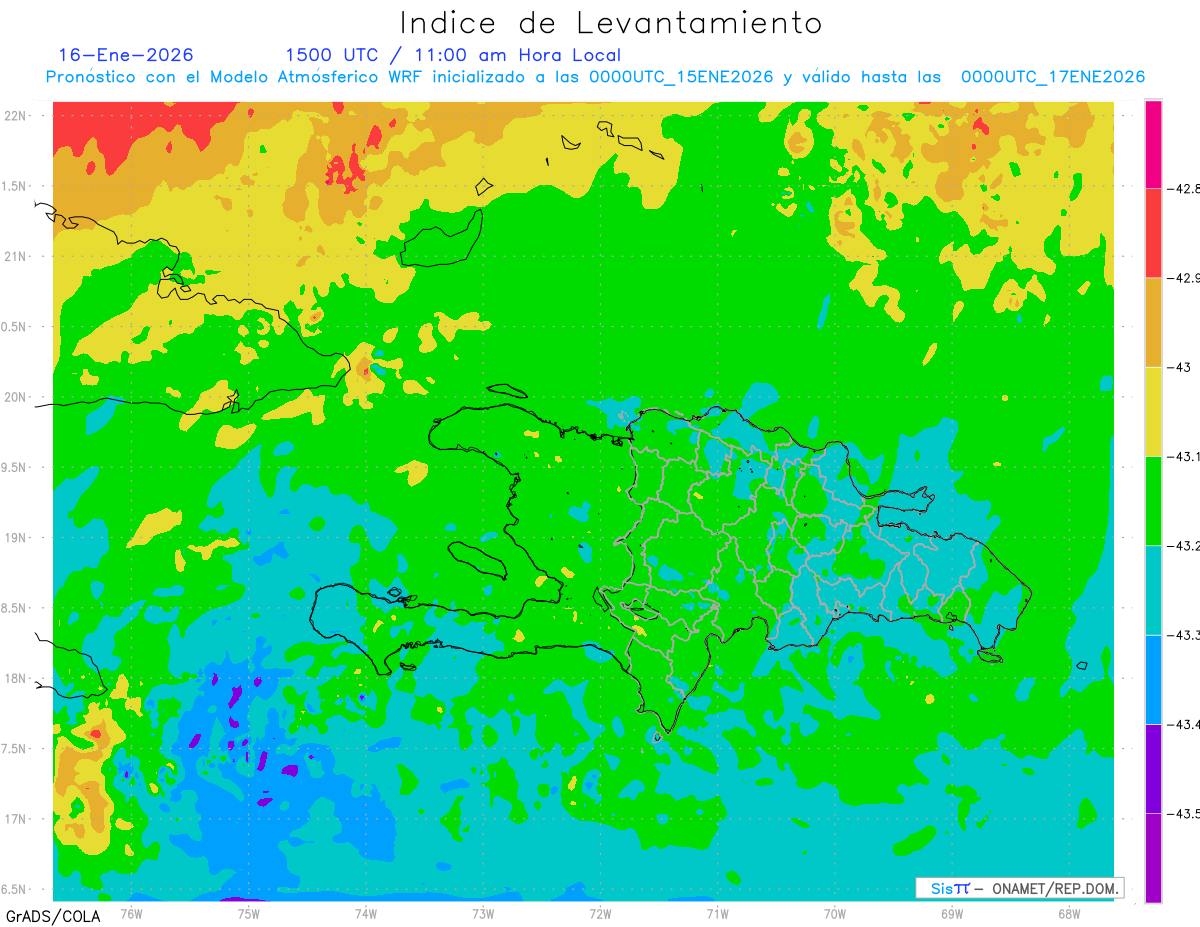The height and width of the screenshot is (927, 1200).
Task: Click the '68W' longitude label
Action: pyautogui.click(x=1068, y=913)
